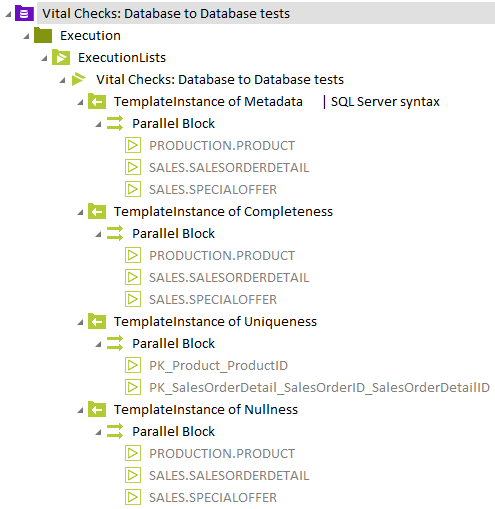Collapse the Execution folder node
495x509 pixels.
click(26, 36)
